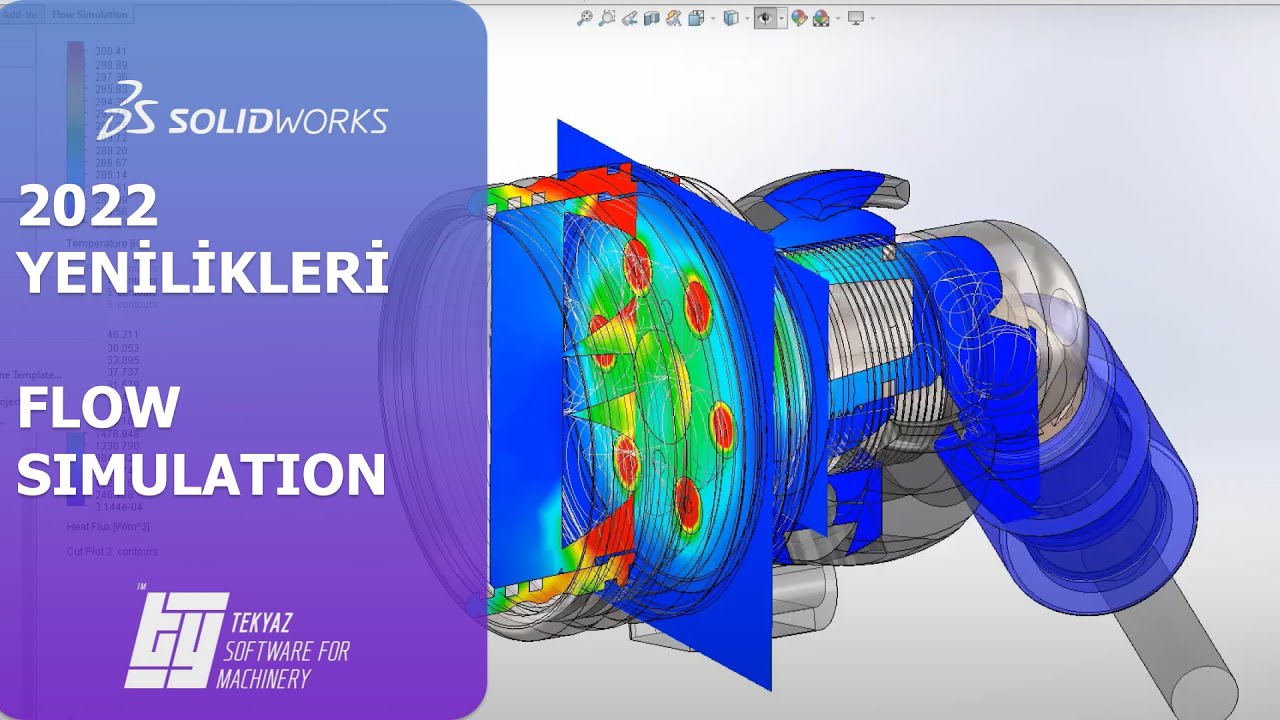
Task: Open the Display Style dropdown arrow
Action: pyautogui.click(x=747, y=18)
